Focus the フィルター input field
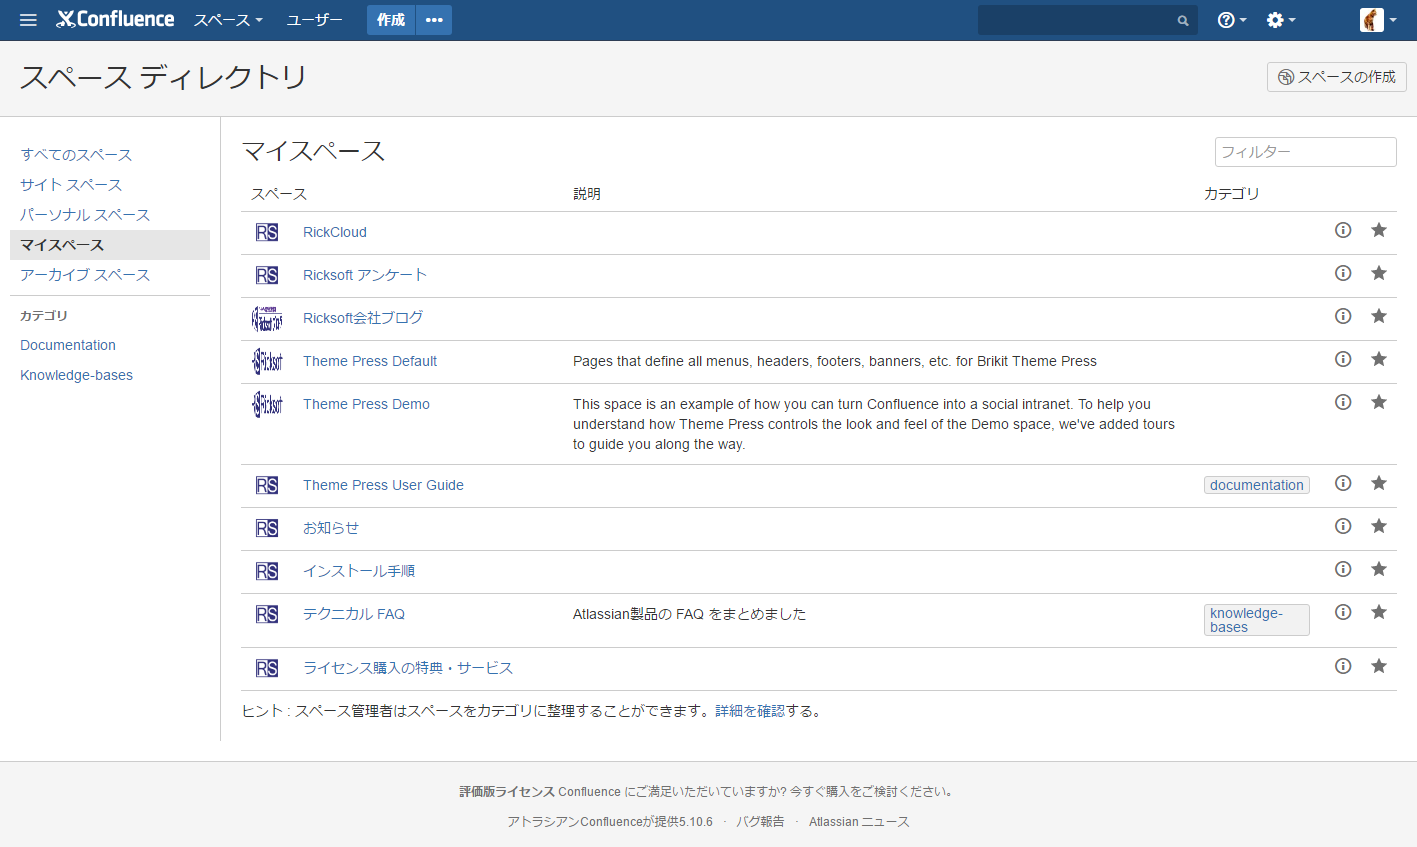 (x=1306, y=152)
